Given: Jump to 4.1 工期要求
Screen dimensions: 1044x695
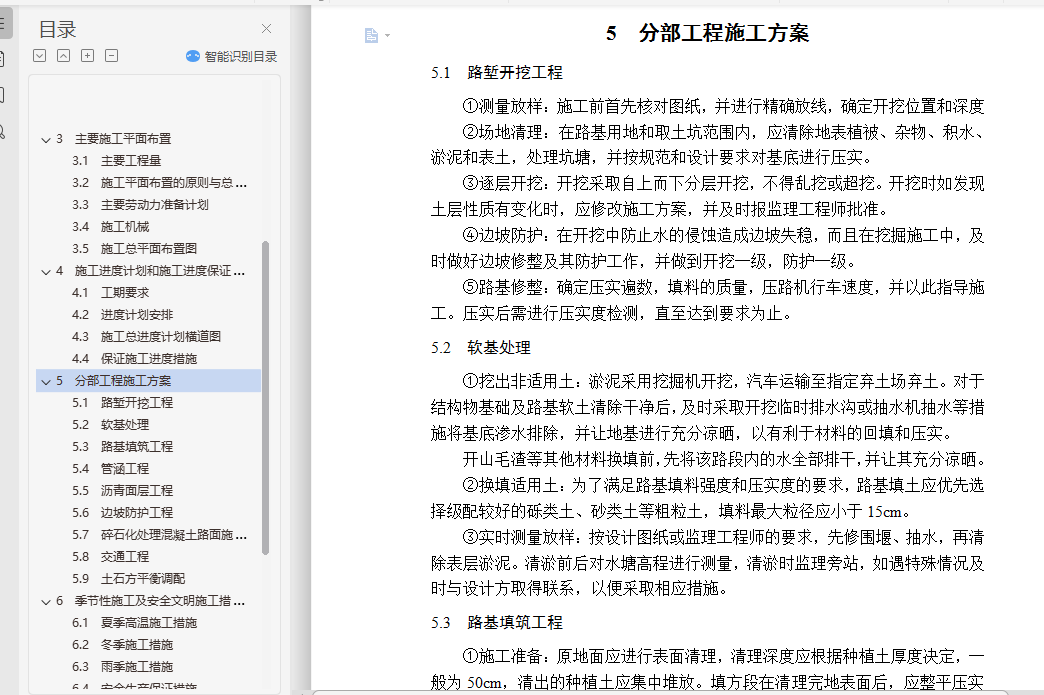Looking at the screenshot, I should 111,292.
